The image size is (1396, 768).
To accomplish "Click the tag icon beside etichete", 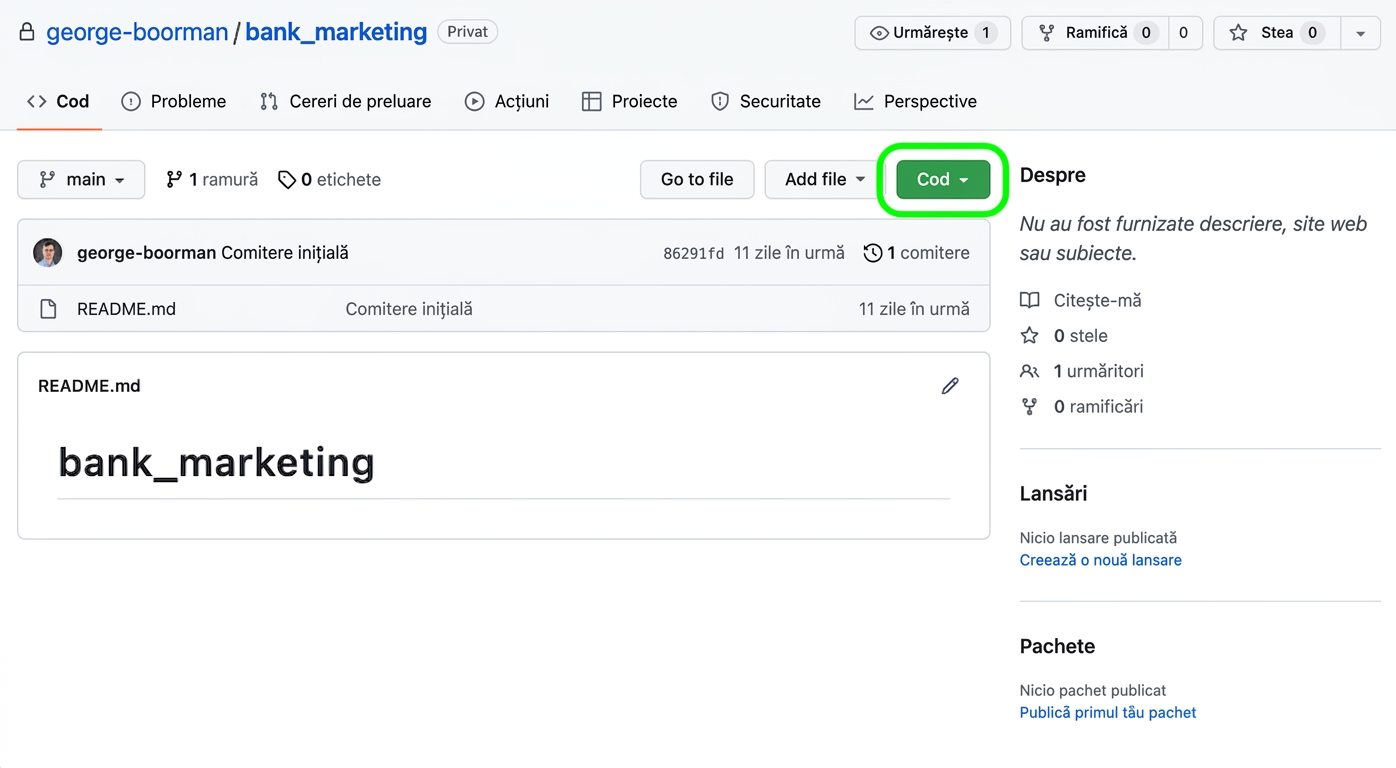I will [x=287, y=180].
